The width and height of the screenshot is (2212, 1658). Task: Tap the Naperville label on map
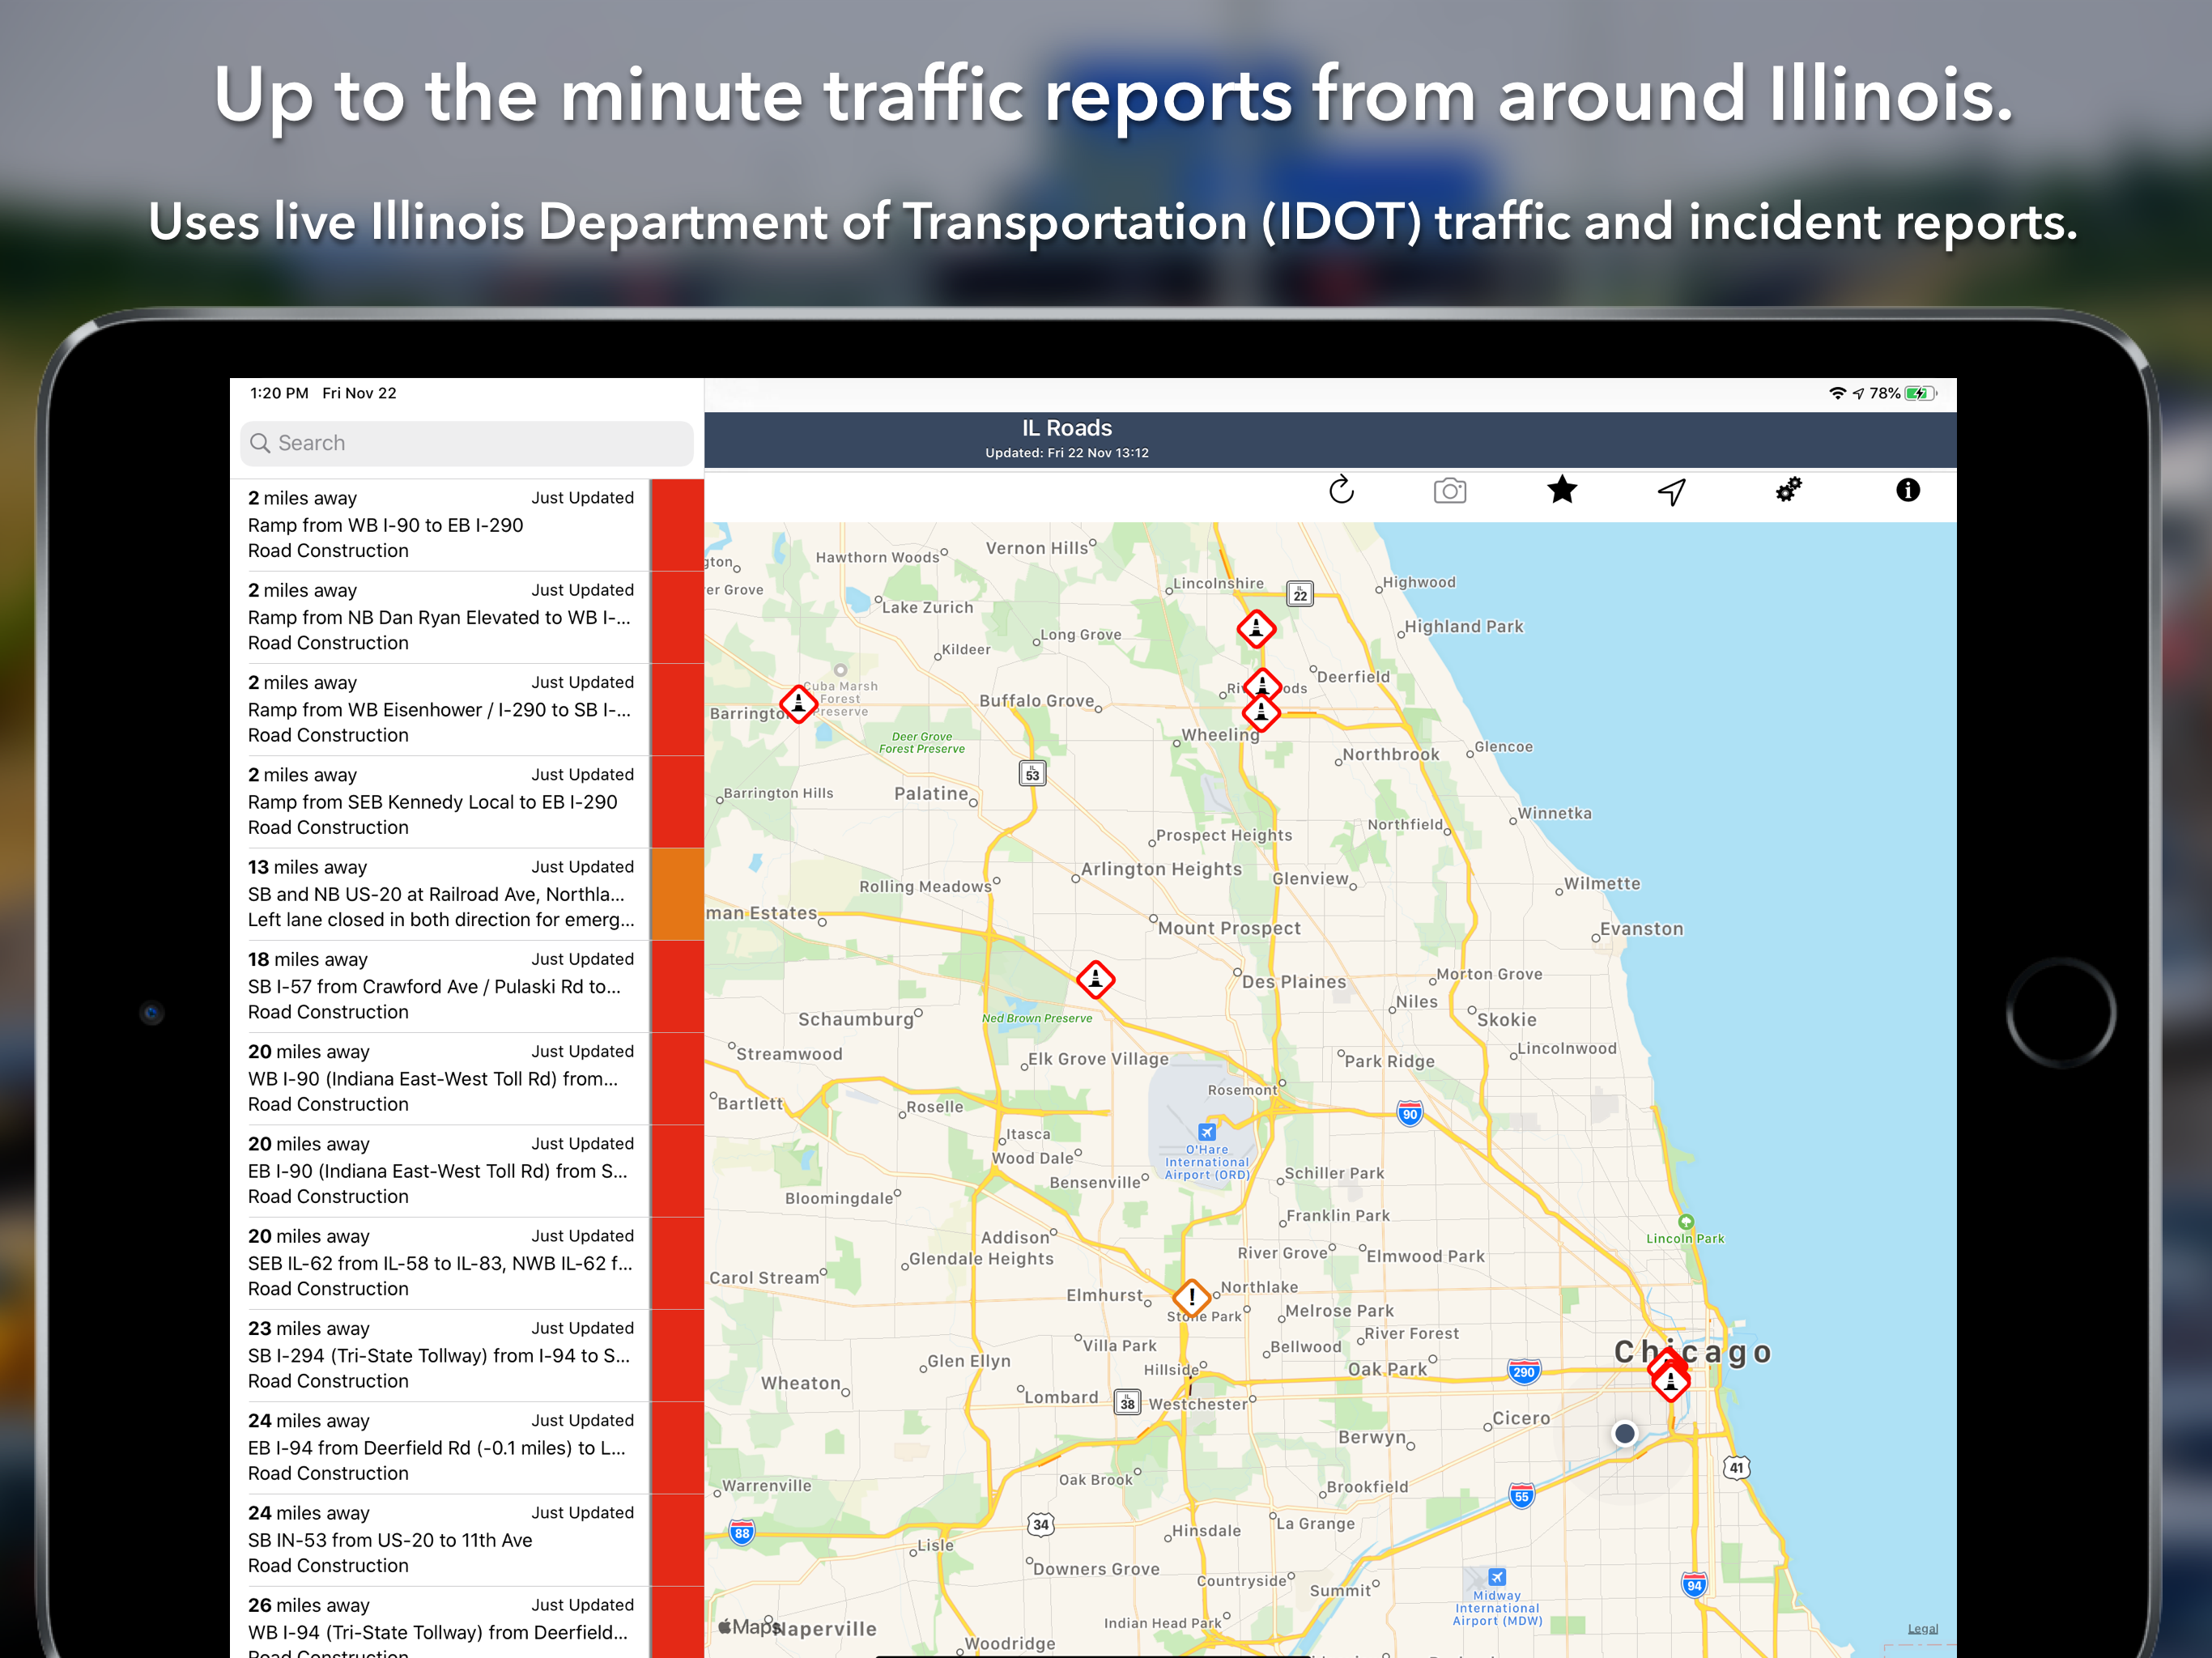[x=824, y=1629]
